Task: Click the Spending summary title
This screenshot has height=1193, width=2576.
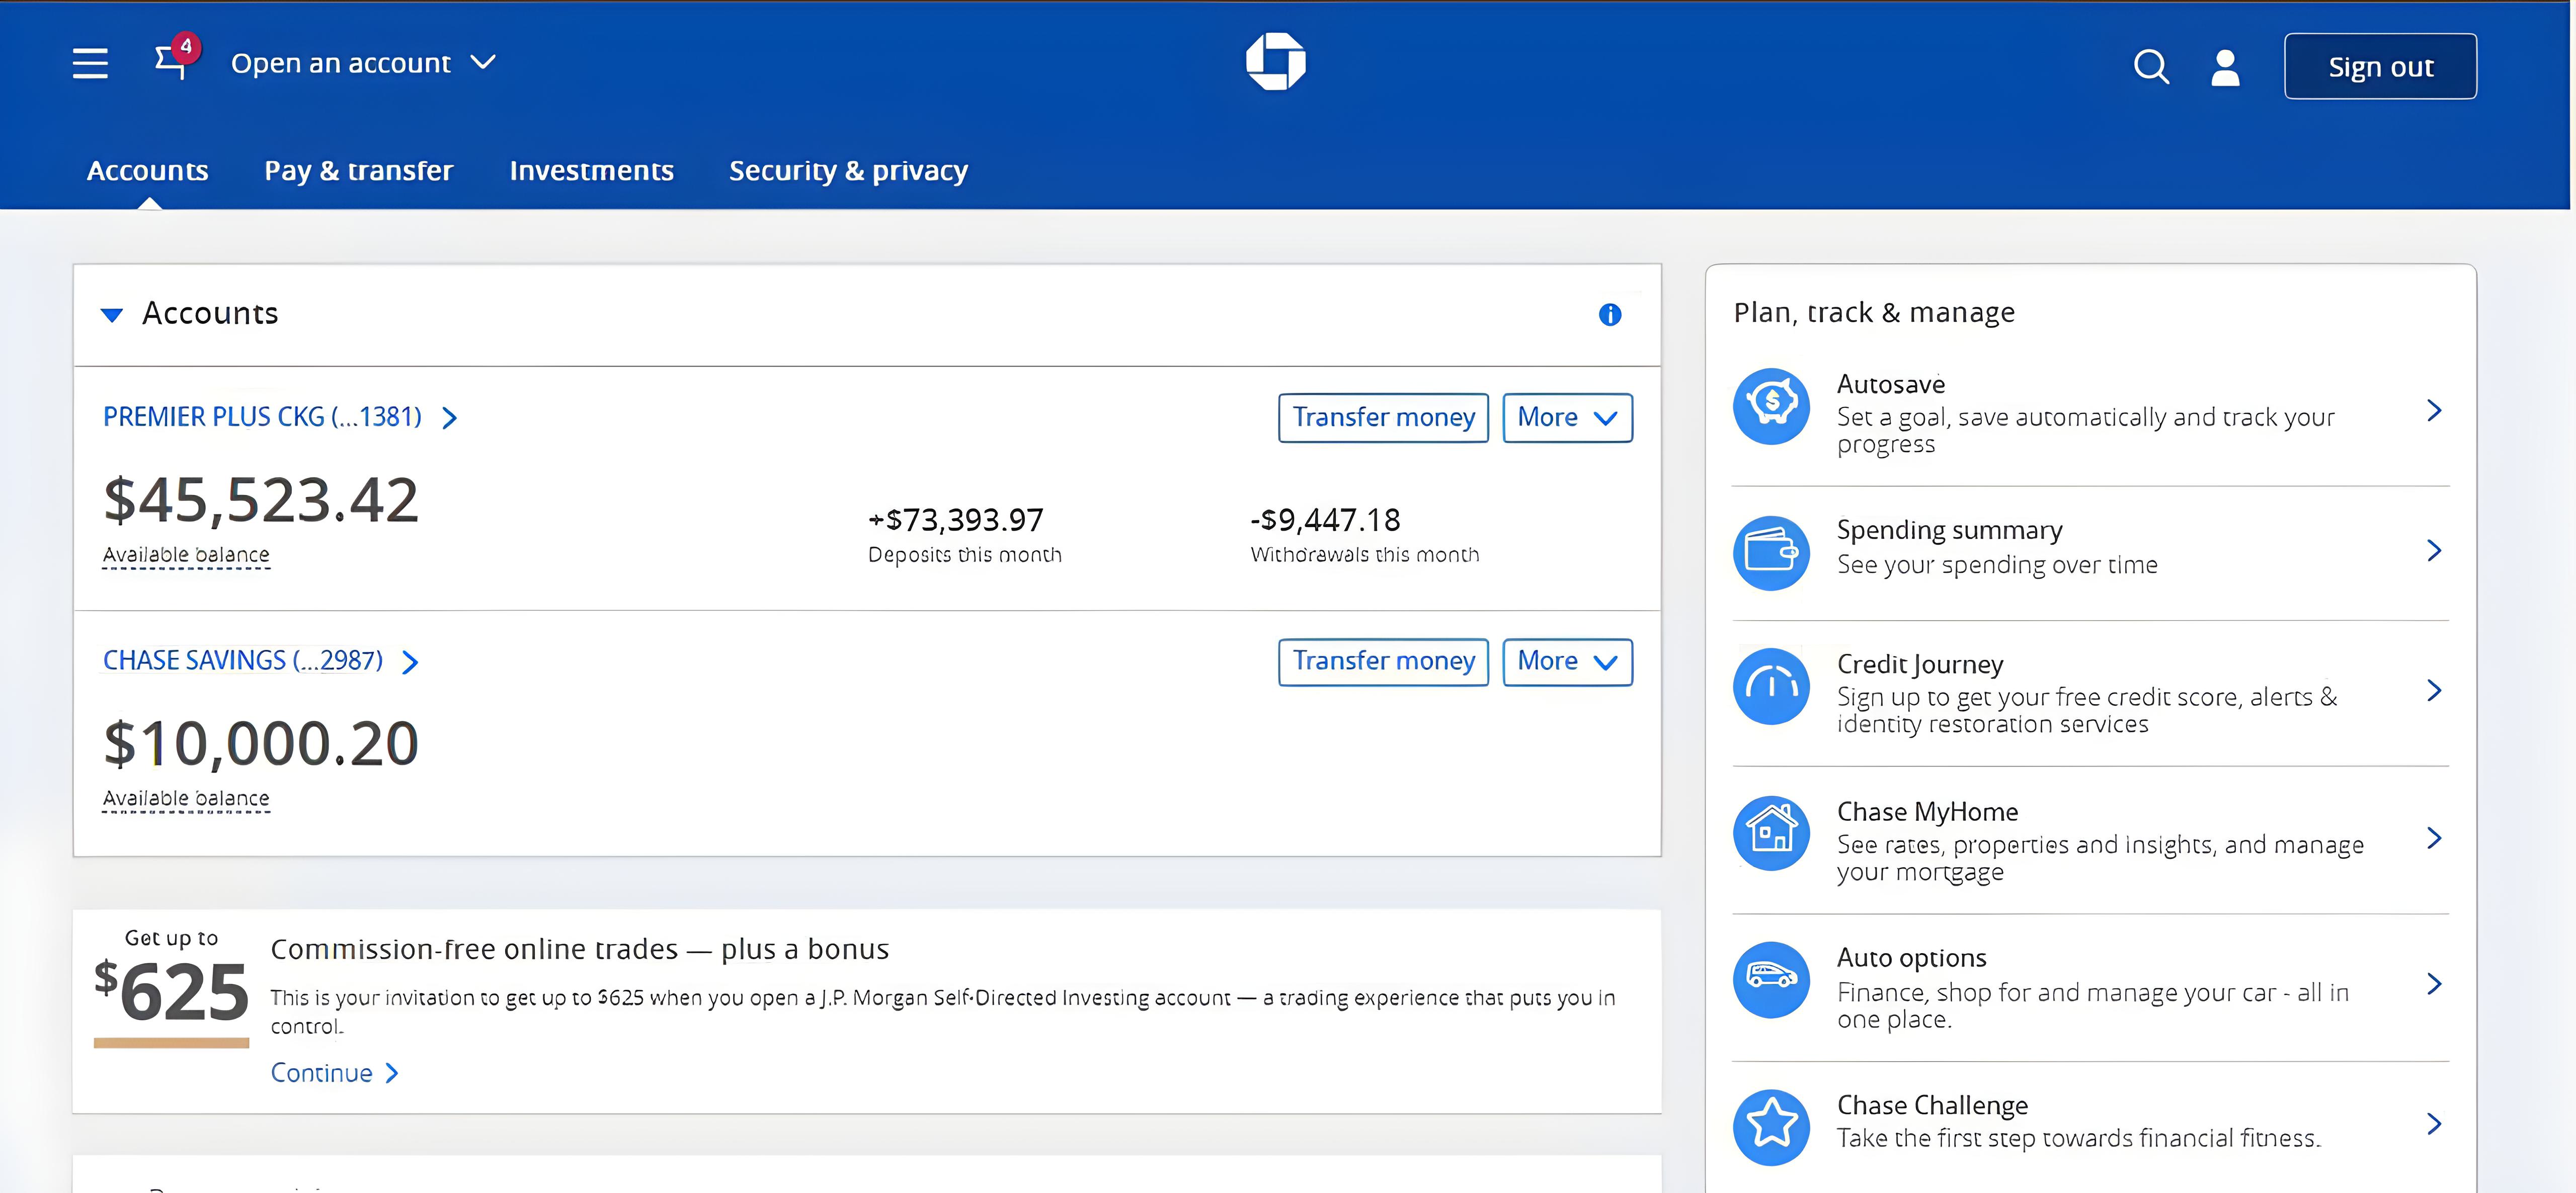Action: (1949, 531)
